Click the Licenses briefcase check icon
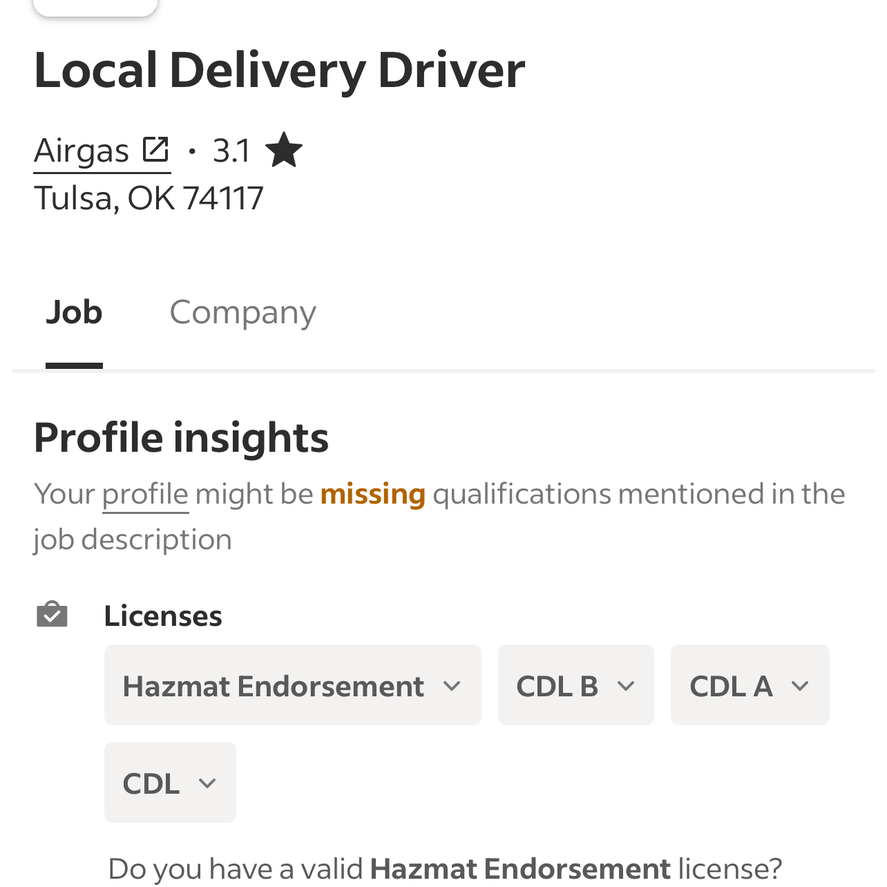The image size is (887, 887). tap(52, 614)
